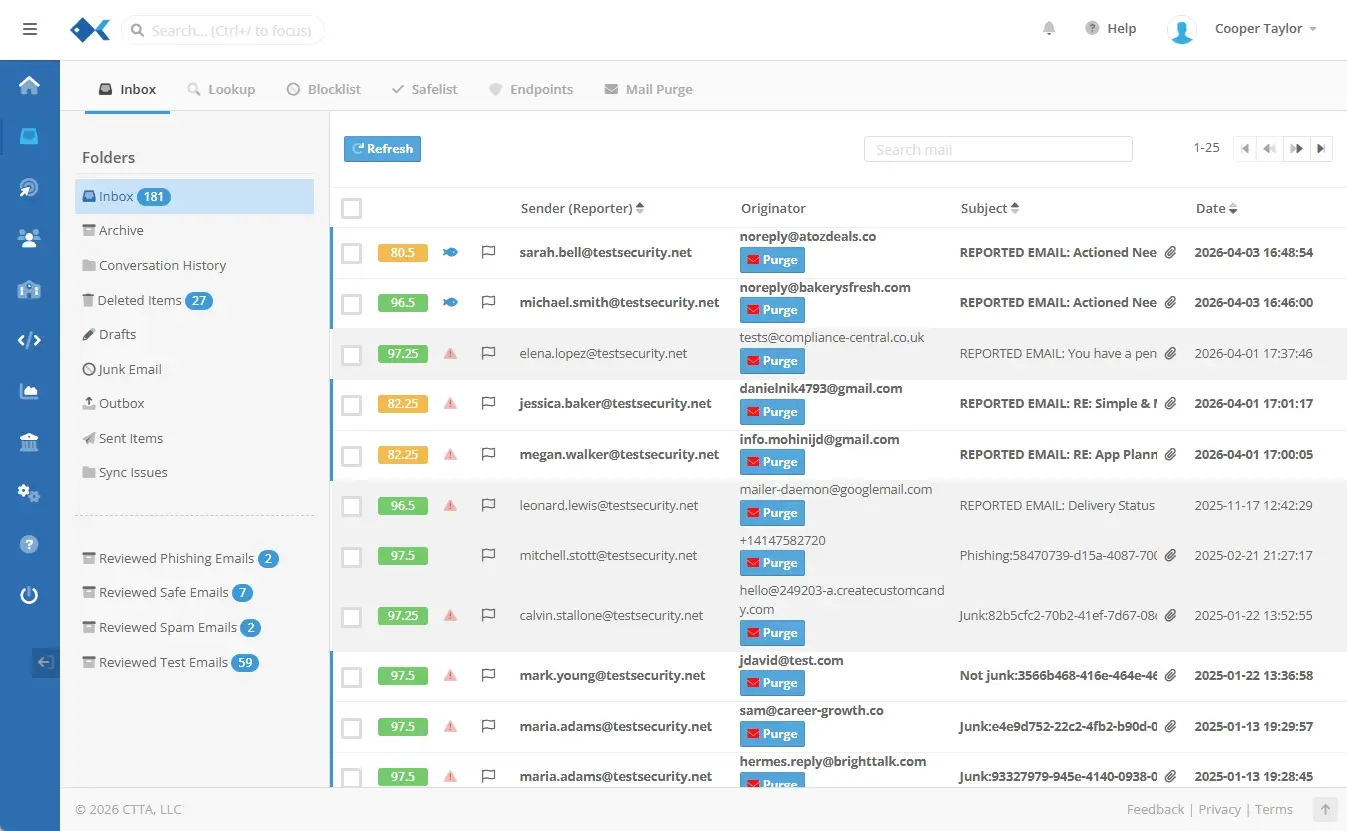
Task: Click the power icon in sidebar
Action: (29, 596)
